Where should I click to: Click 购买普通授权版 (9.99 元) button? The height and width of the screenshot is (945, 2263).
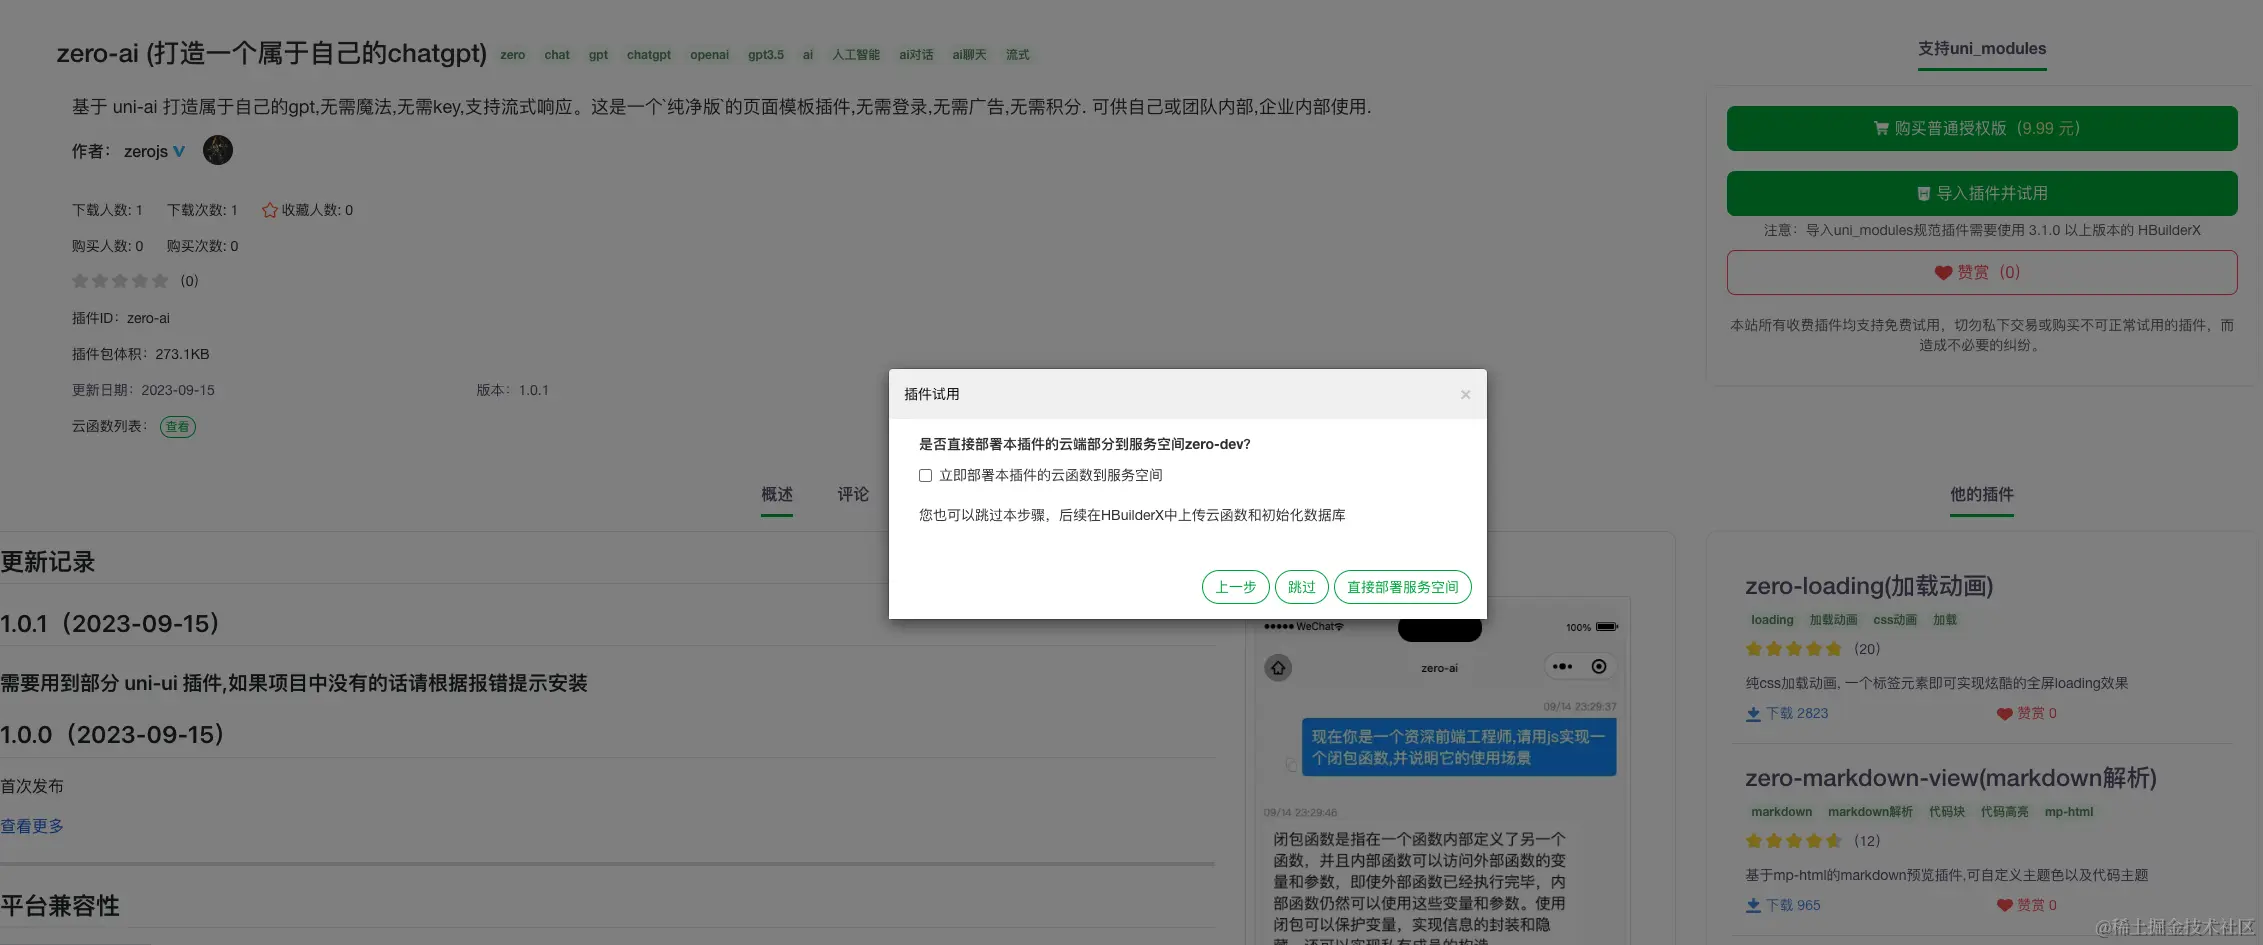point(1981,129)
